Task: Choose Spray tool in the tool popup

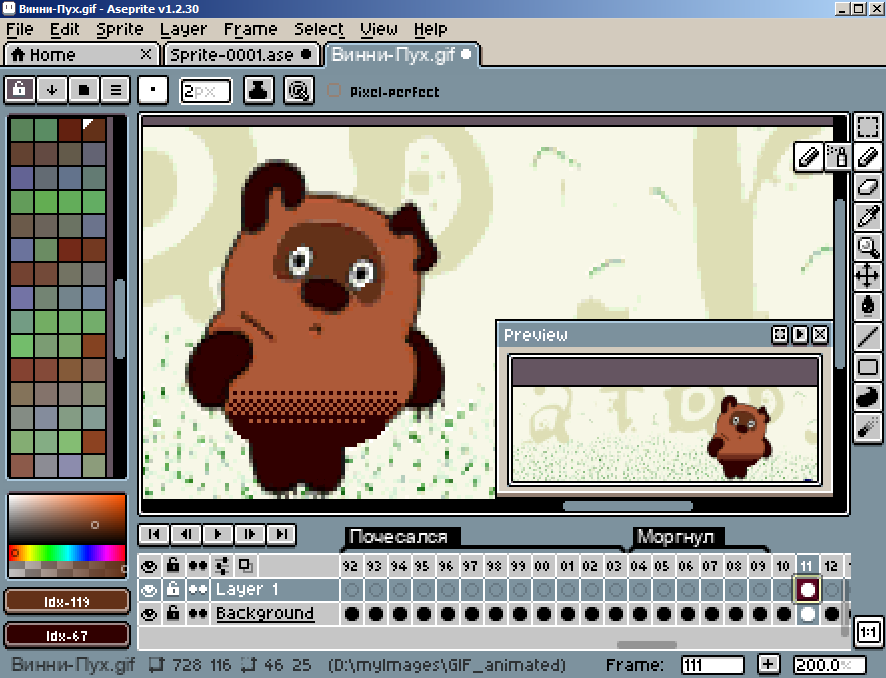Action: tap(837, 157)
